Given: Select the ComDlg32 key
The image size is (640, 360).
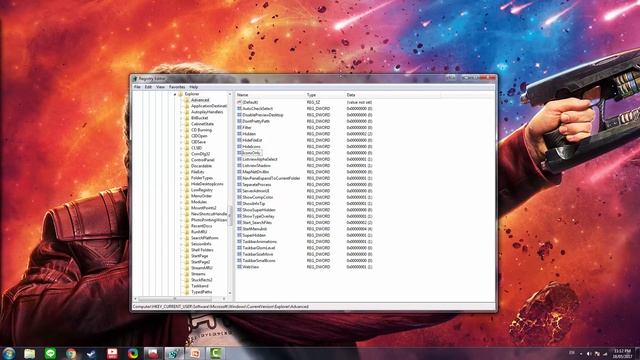Looking at the screenshot, I should tap(200, 154).
